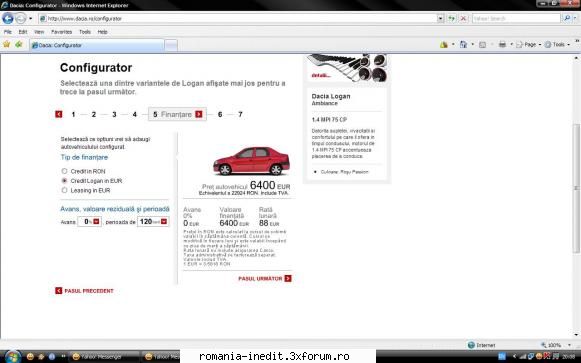This screenshot has width=581, height=363.
Task: Click the red arrow next to Finanțare
Action: pos(199,114)
